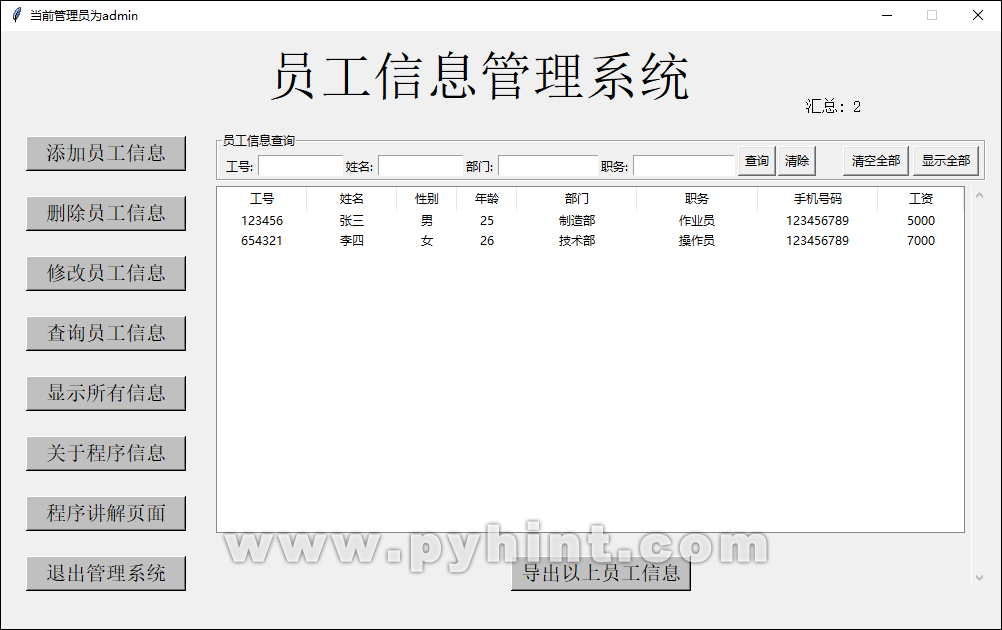Select employee row with ID 654321
This screenshot has width=1002, height=630.
(x=590, y=241)
